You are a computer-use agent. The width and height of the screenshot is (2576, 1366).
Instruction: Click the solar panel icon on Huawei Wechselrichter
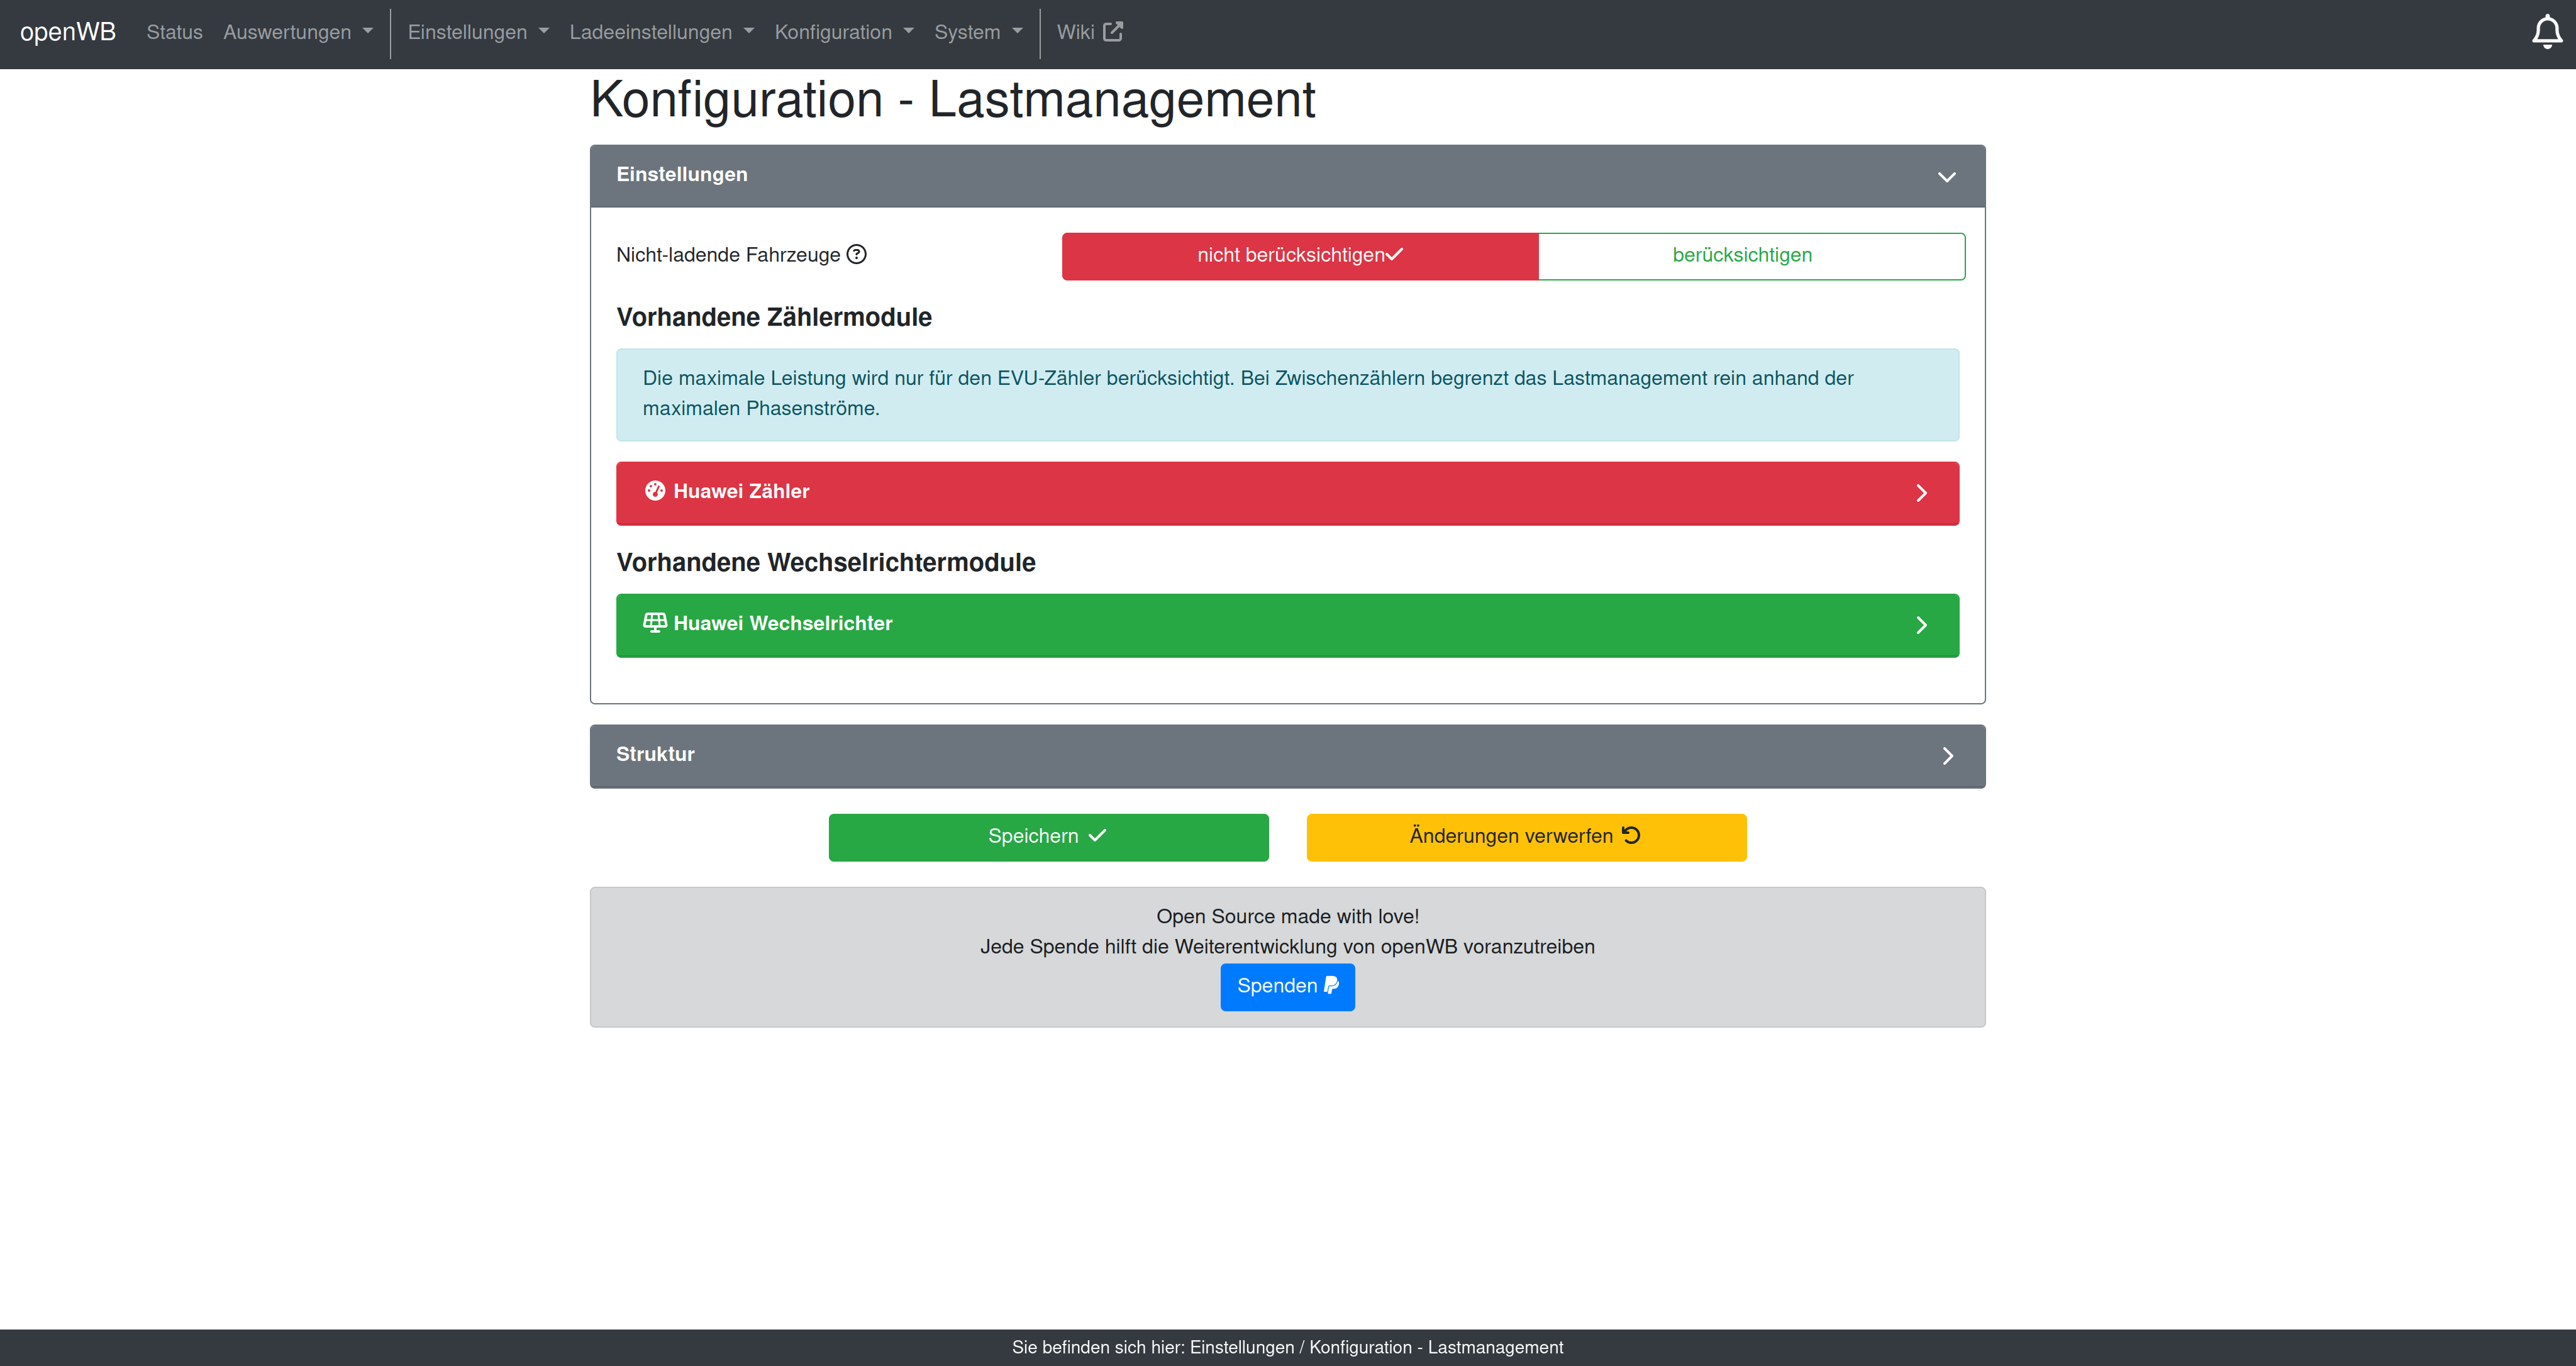(655, 623)
